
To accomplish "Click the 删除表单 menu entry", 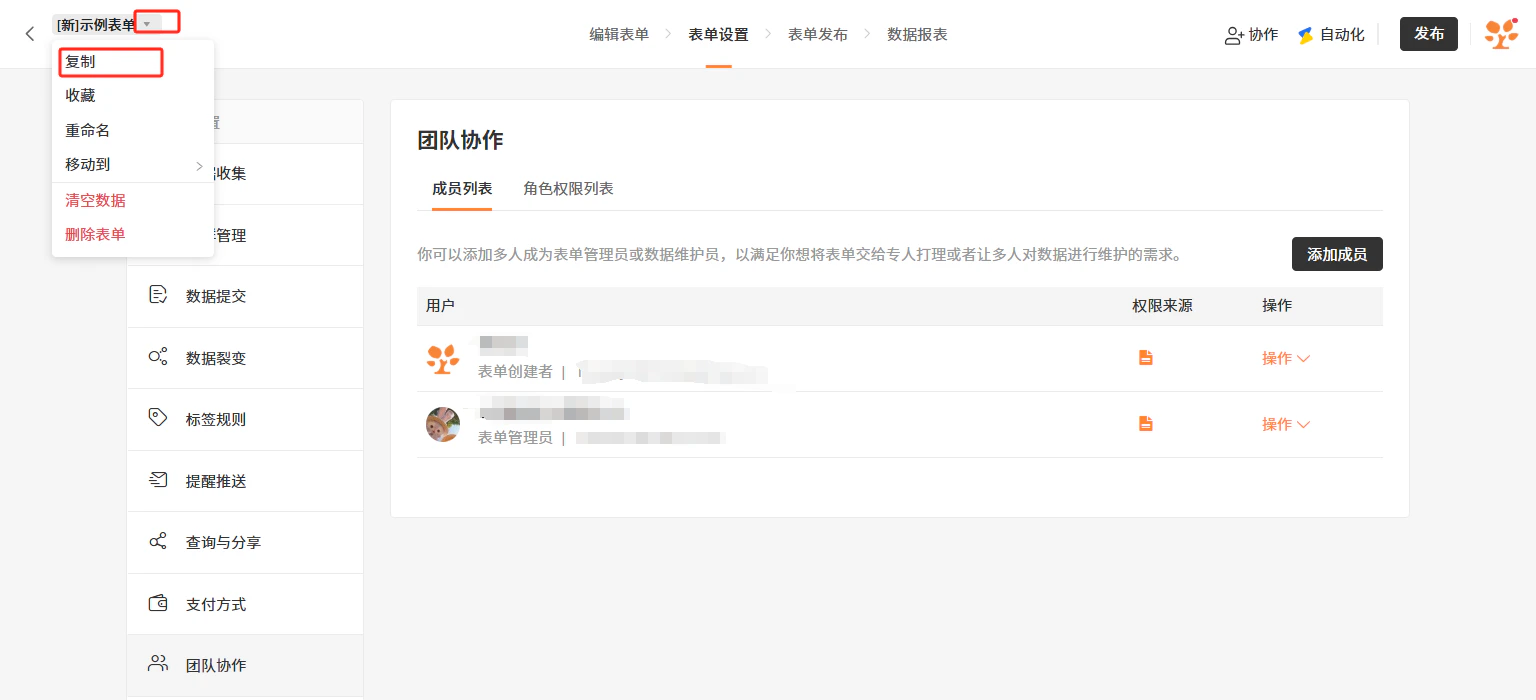I will pyautogui.click(x=95, y=234).
